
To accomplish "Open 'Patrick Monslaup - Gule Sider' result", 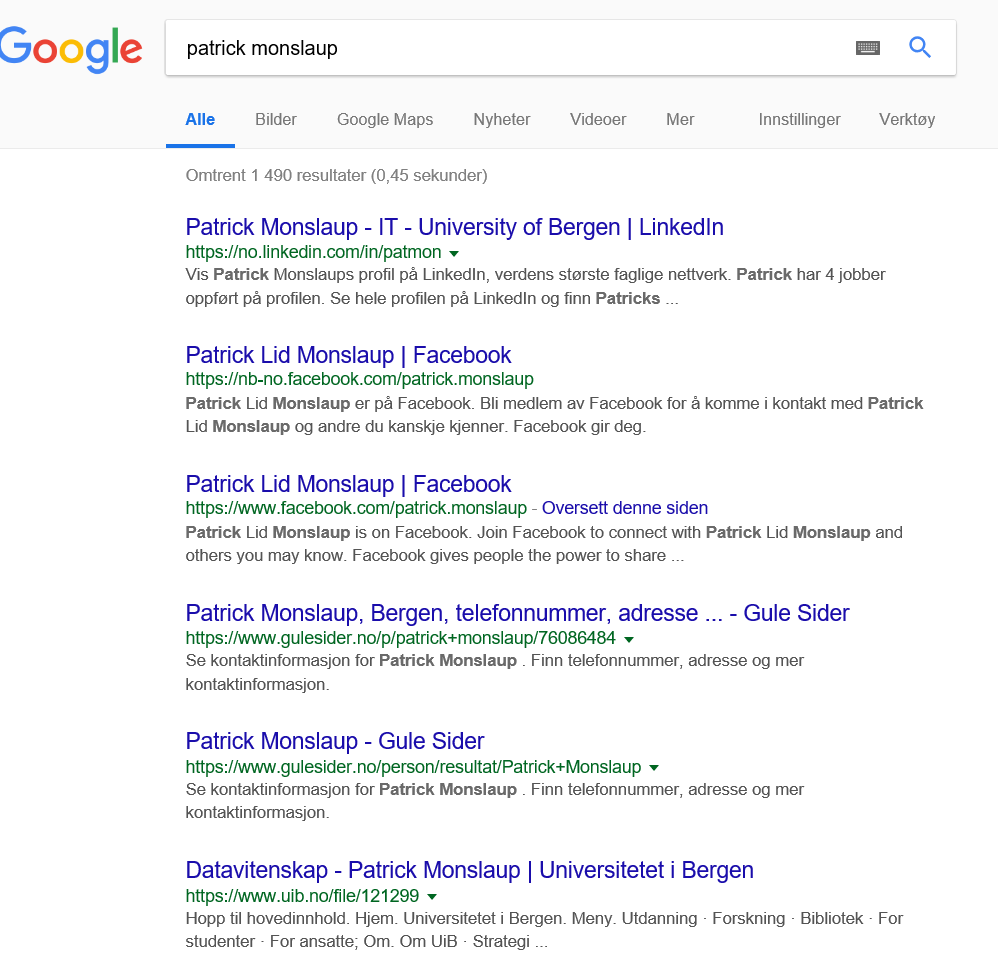I will [x=335, y=741].
